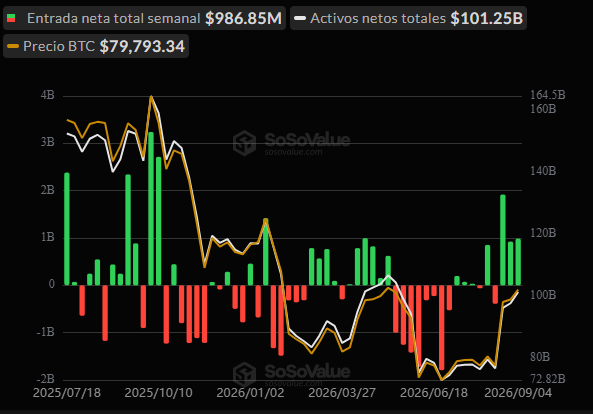Click the 2B left axis label

48,190
